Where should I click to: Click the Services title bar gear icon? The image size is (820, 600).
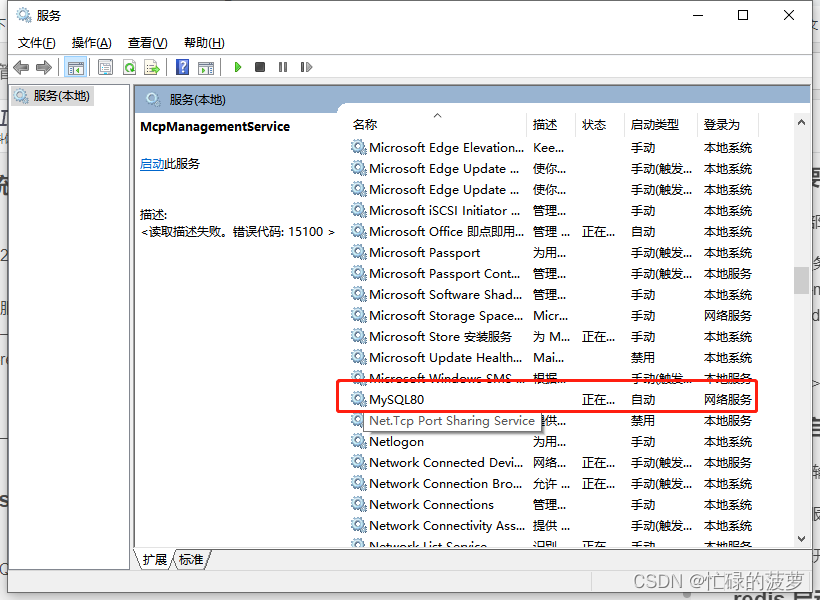point(24,15)
